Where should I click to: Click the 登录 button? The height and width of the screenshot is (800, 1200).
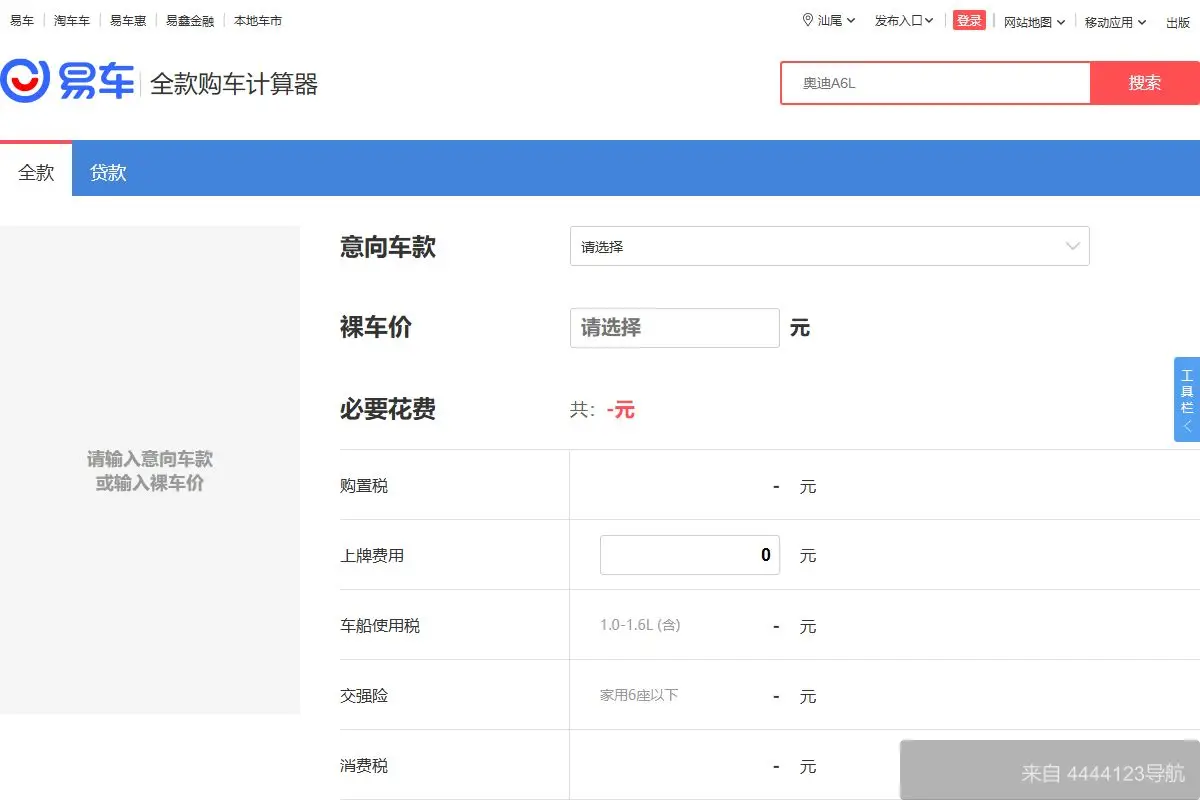tap(969, 21)
